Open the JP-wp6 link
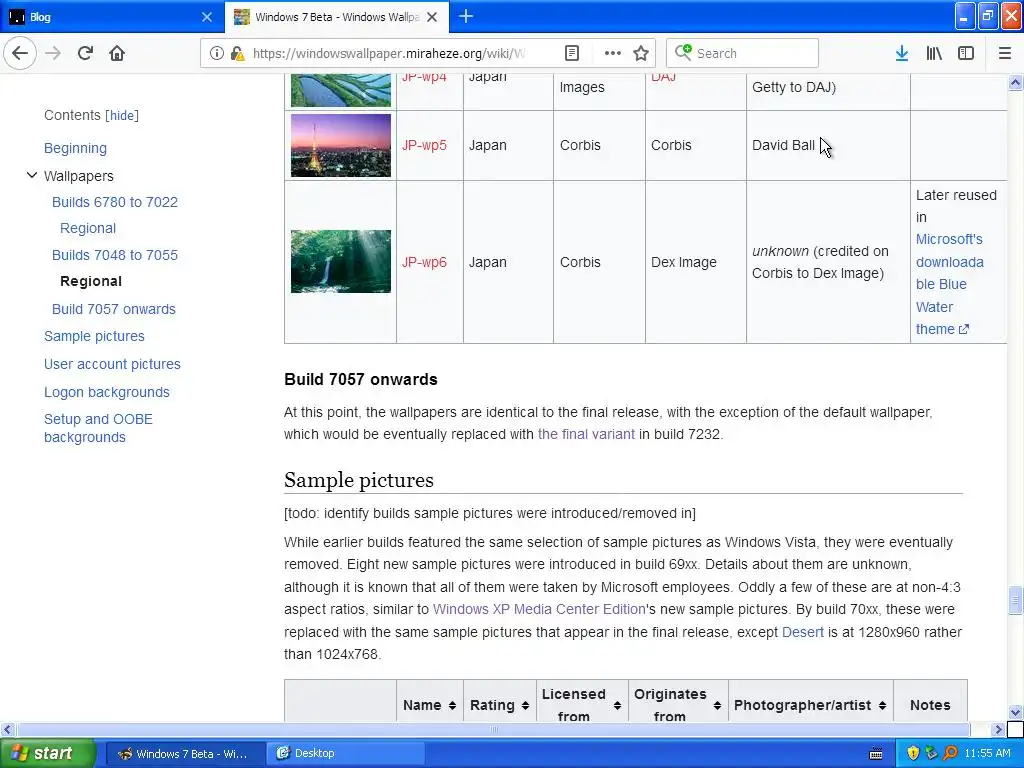This screenshot has height=768, width=1024. (x=424, y=262)
